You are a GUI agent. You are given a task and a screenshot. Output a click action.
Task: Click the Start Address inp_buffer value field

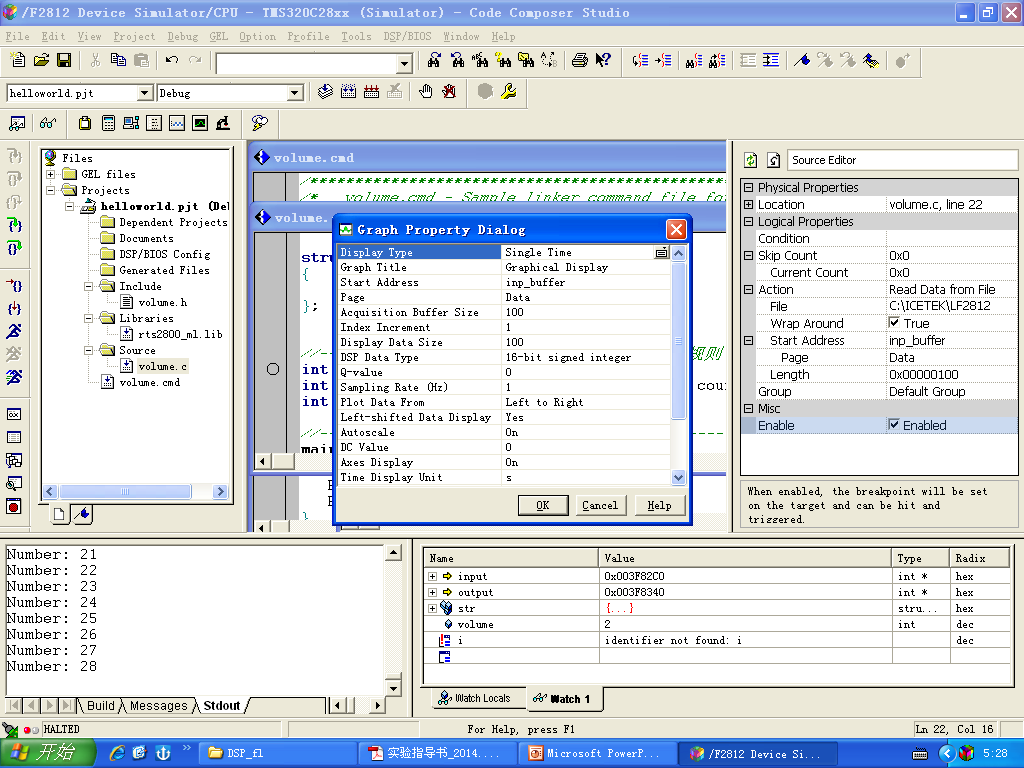point(586,282)
